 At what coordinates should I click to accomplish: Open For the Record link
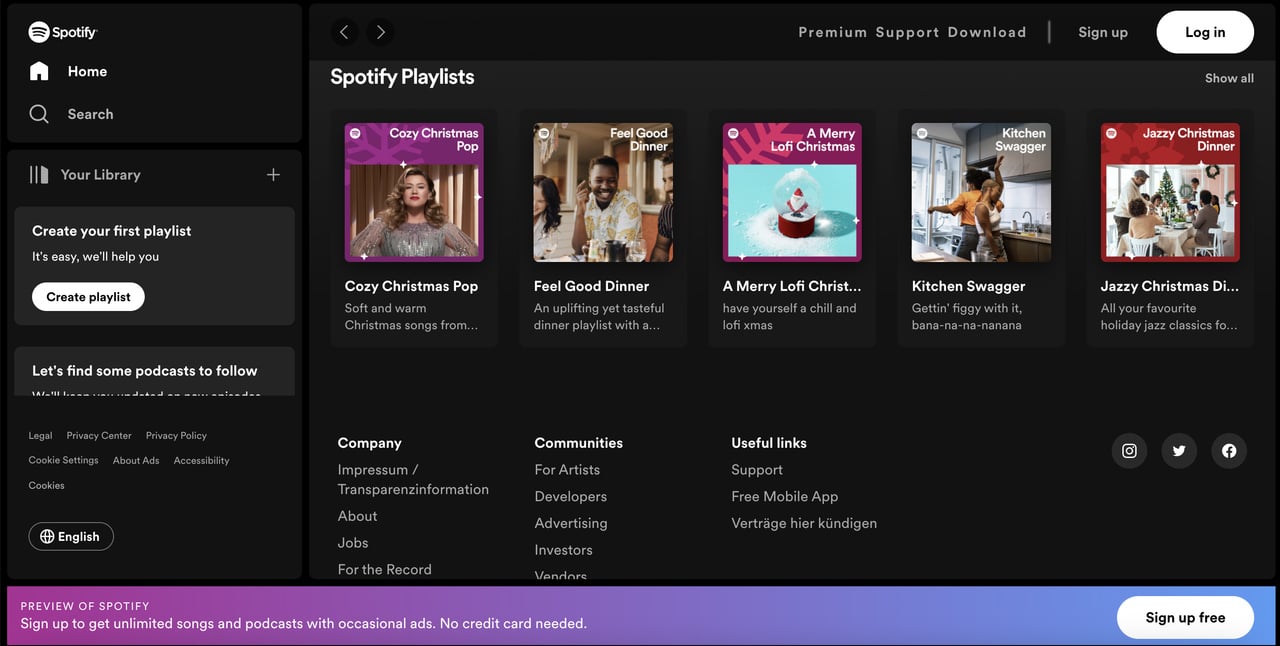(385, 570)
